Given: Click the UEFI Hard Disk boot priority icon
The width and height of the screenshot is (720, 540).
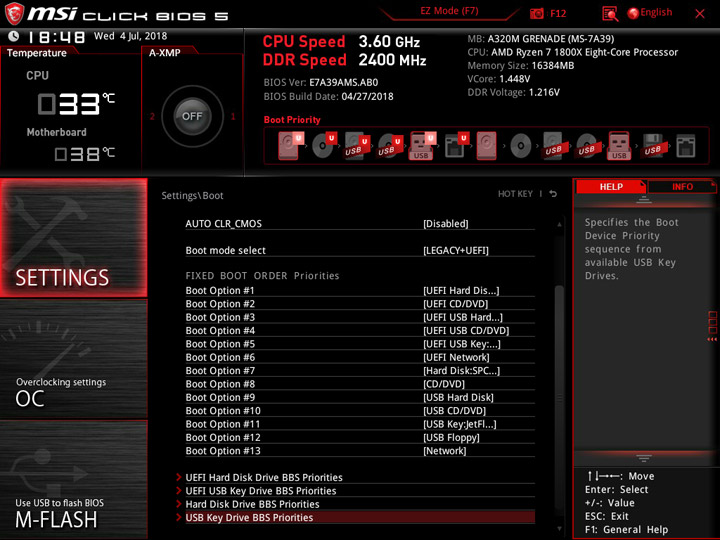Looking at the screenshot, I should point(290,146).
